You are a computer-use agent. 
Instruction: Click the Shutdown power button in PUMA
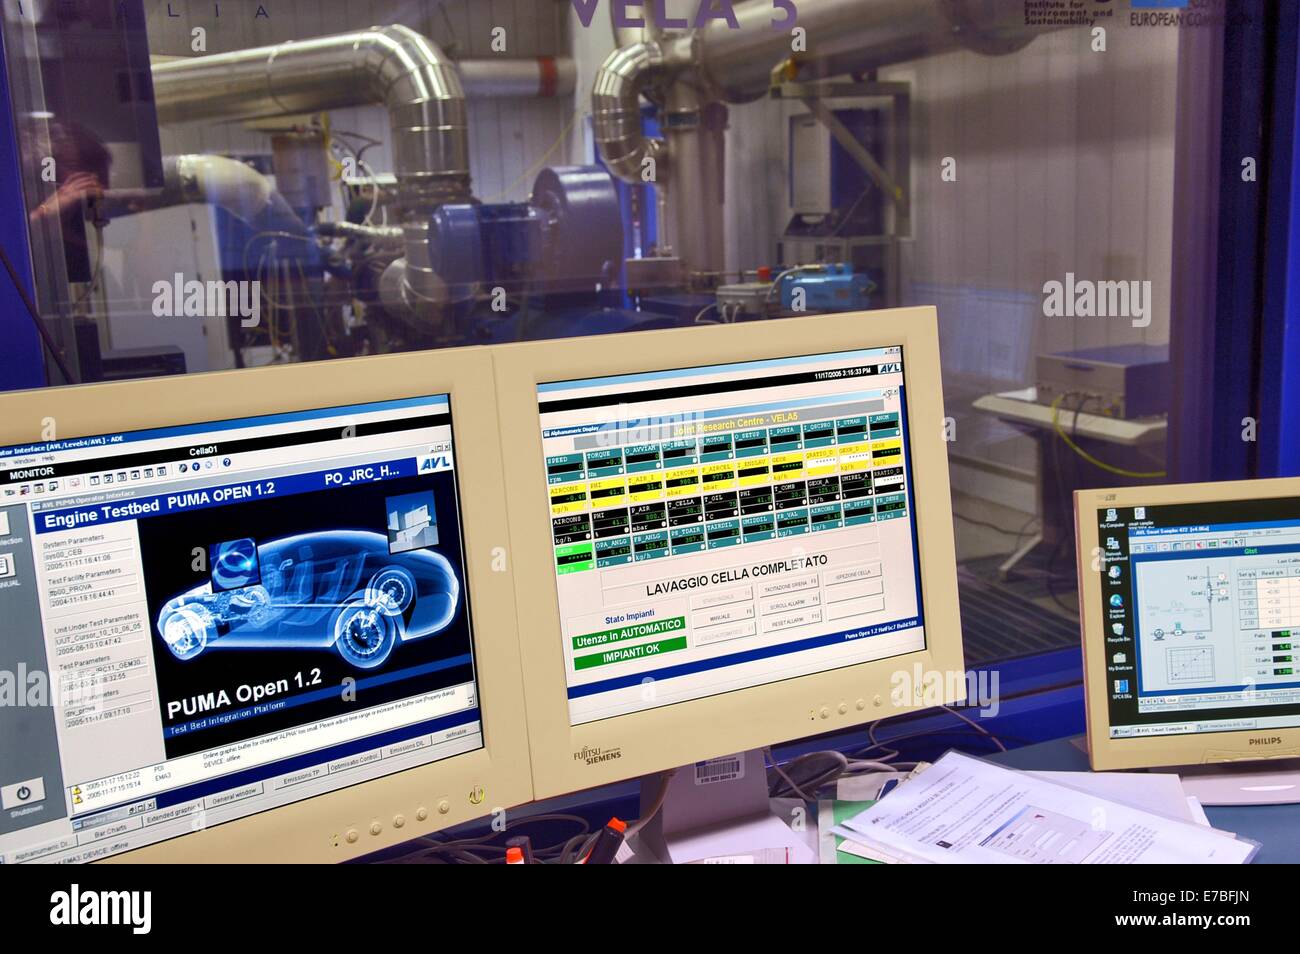[24, 794]
